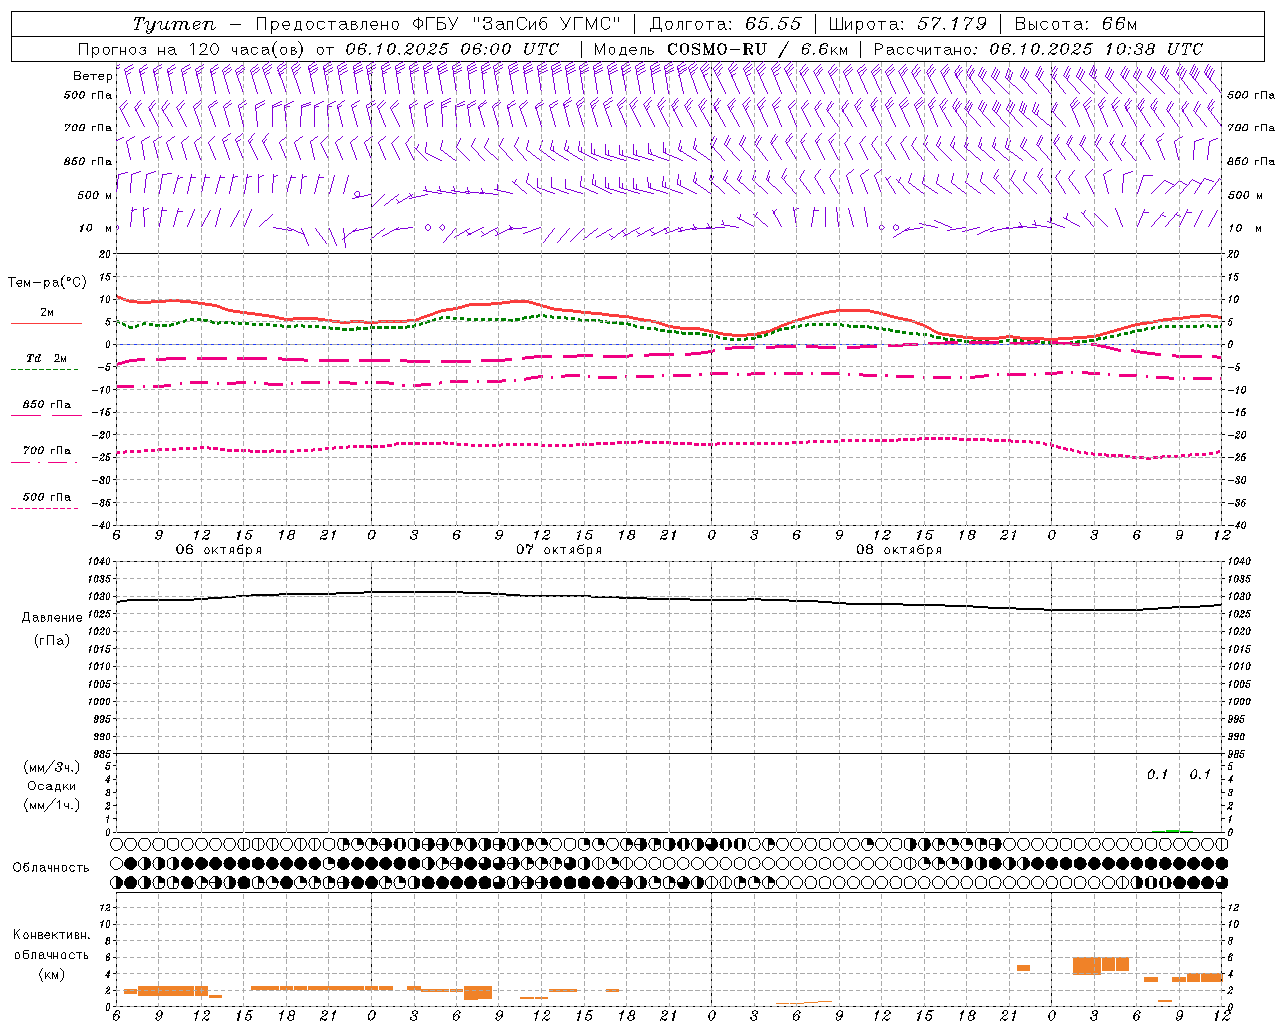Click the '07 октября' date label
The image size is (1280, 1024).
[559, 550]
